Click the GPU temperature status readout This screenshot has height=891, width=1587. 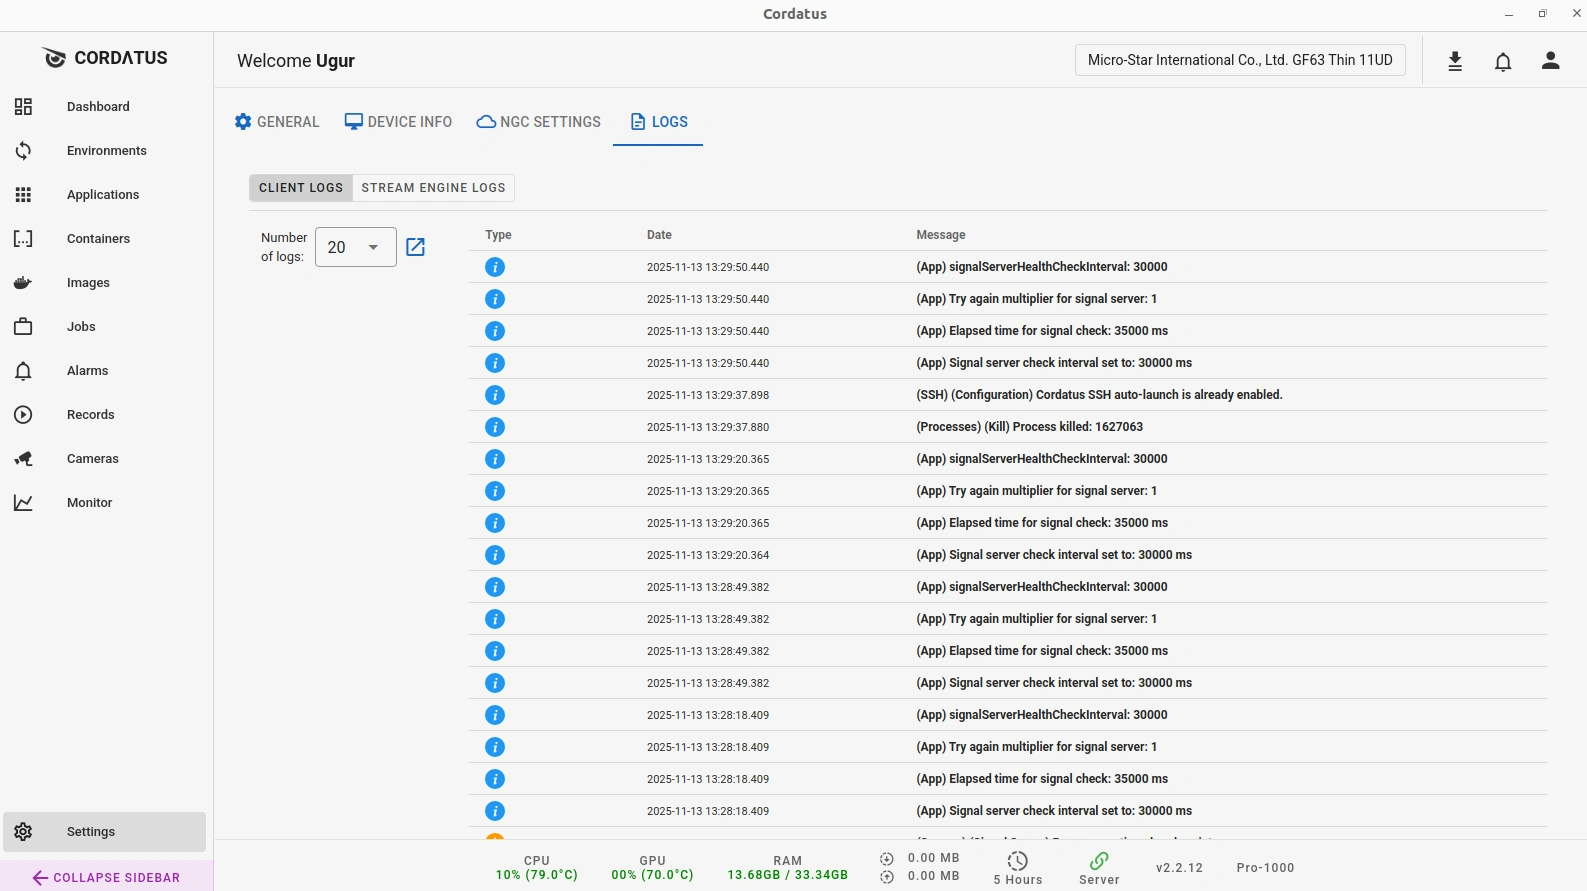(652, 868)
